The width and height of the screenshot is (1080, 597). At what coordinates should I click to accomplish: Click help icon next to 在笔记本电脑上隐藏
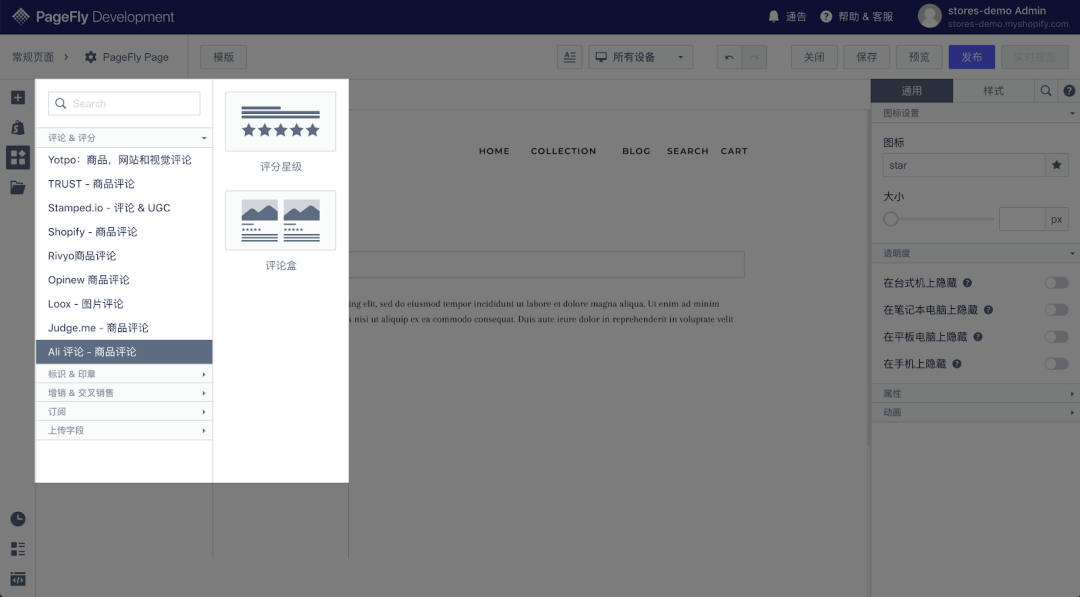tap(988, 310)
